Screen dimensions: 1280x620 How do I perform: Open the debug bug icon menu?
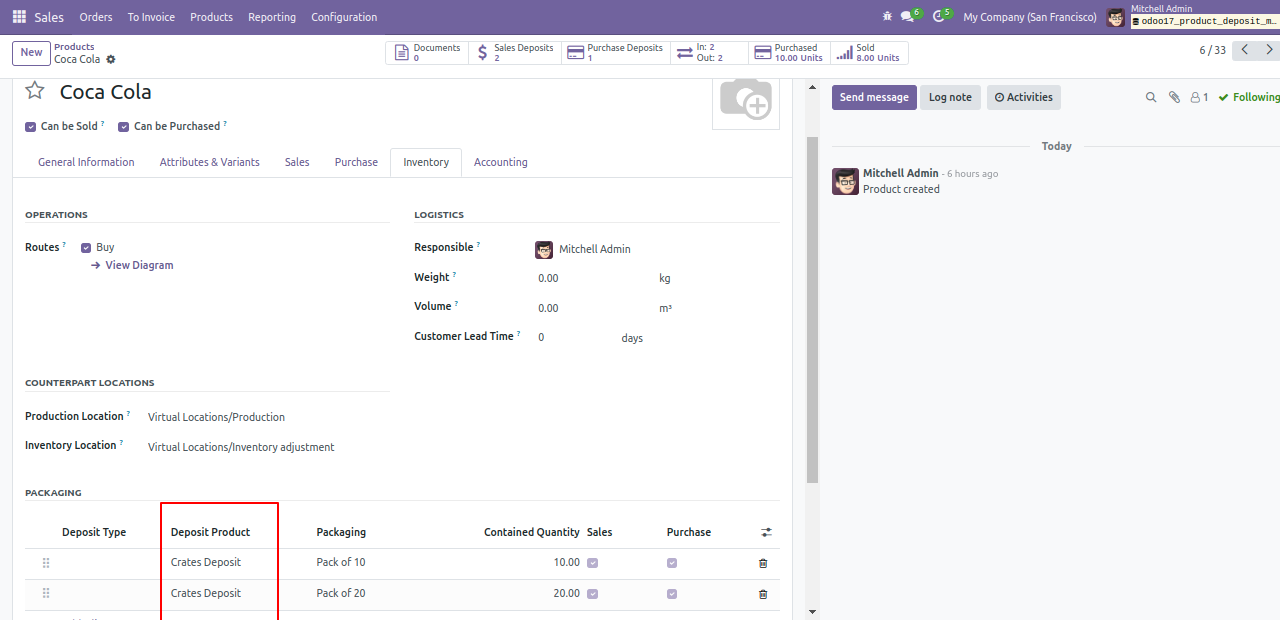887,17
